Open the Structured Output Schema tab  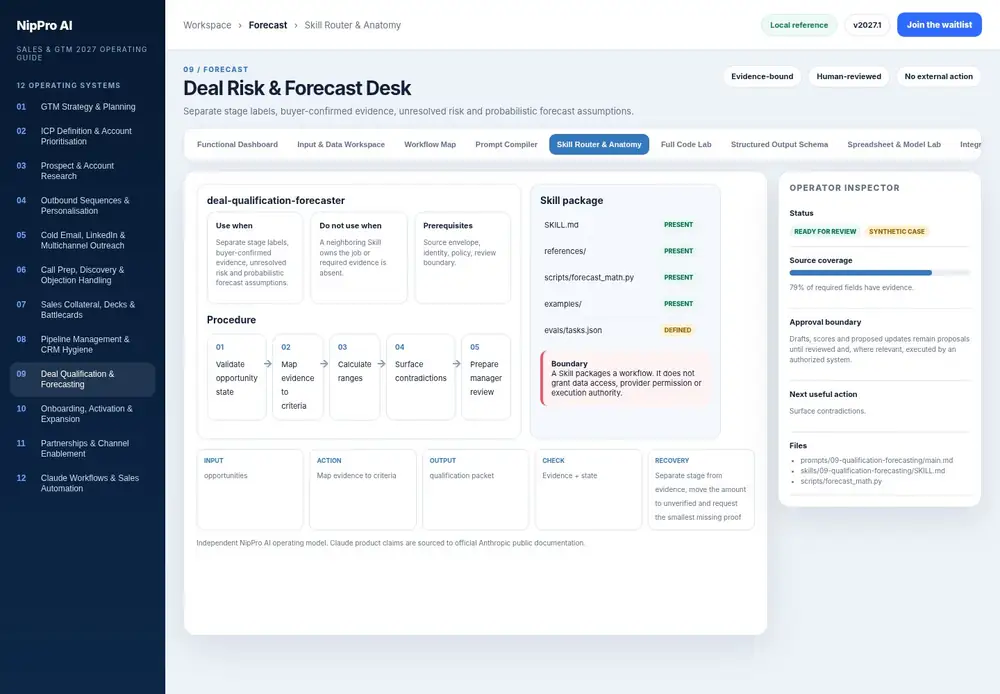click(779, 144)
